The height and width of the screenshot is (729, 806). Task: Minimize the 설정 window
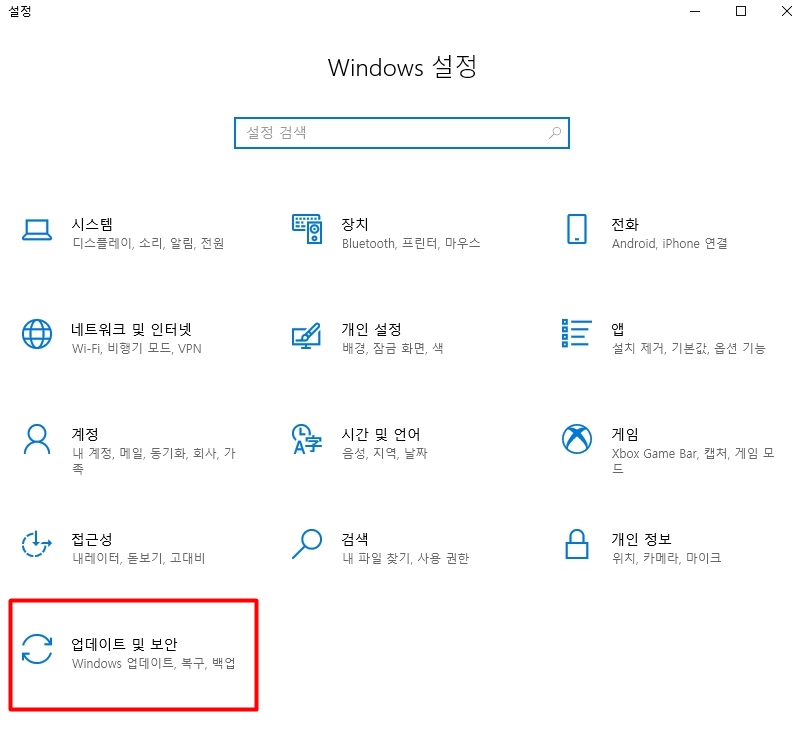695,11
